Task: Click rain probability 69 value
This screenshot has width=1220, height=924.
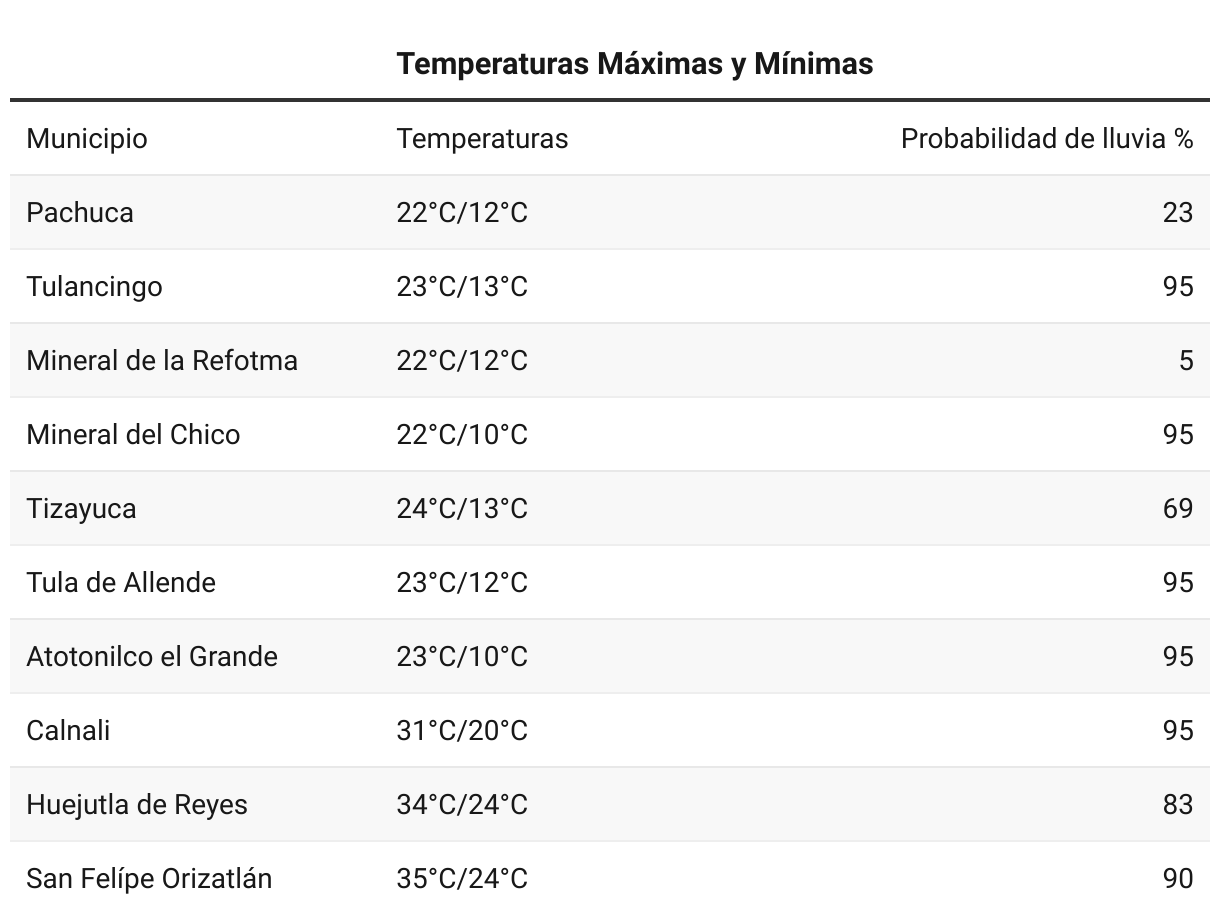Action: pyautogui.click(x=1178, y=509)
